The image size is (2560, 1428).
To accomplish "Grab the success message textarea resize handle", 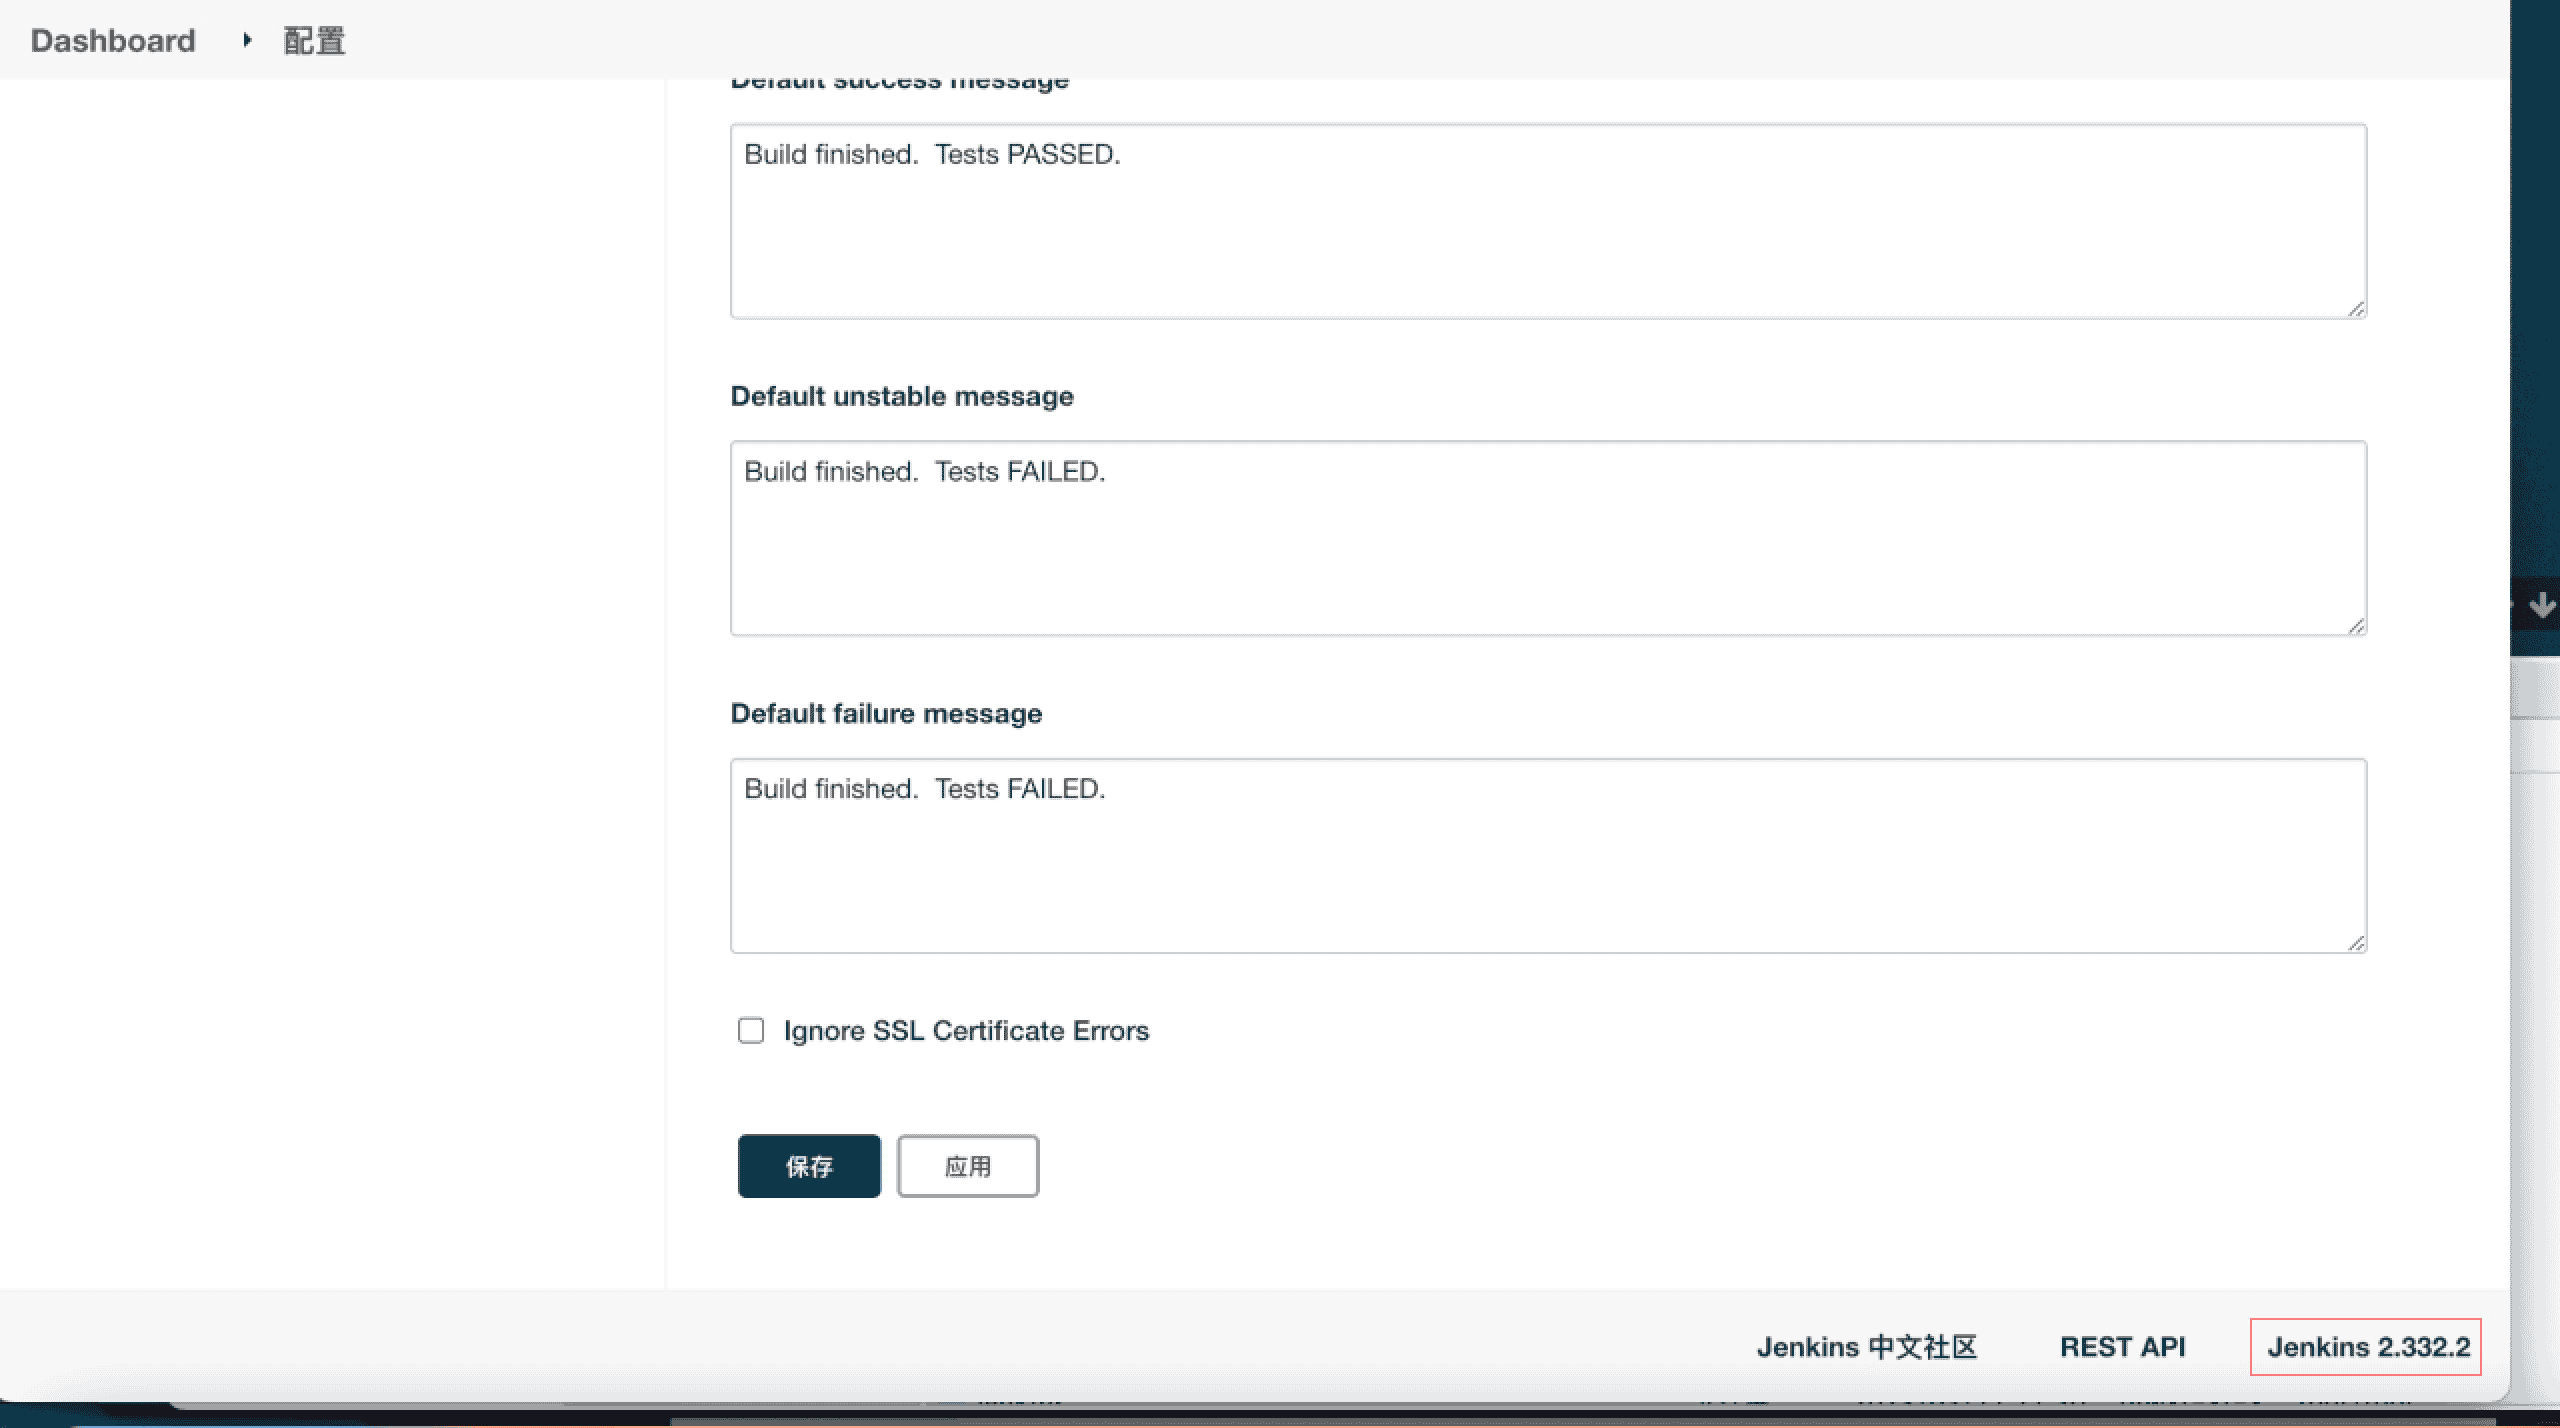I will coord(2356,309).
